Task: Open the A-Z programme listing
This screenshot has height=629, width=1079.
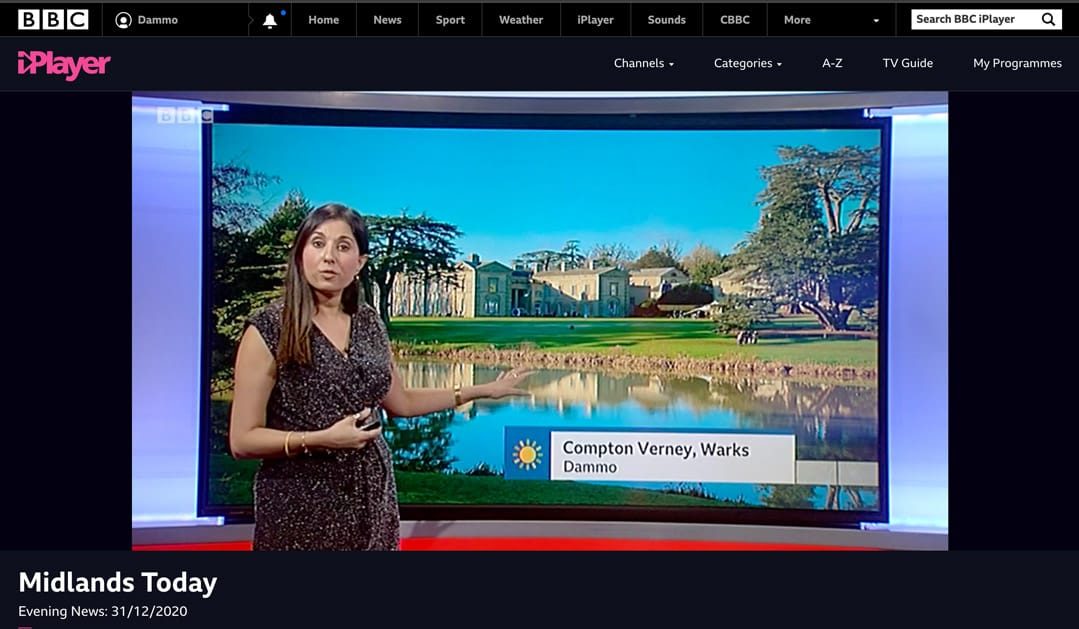Action: click(x=832, y=63)
